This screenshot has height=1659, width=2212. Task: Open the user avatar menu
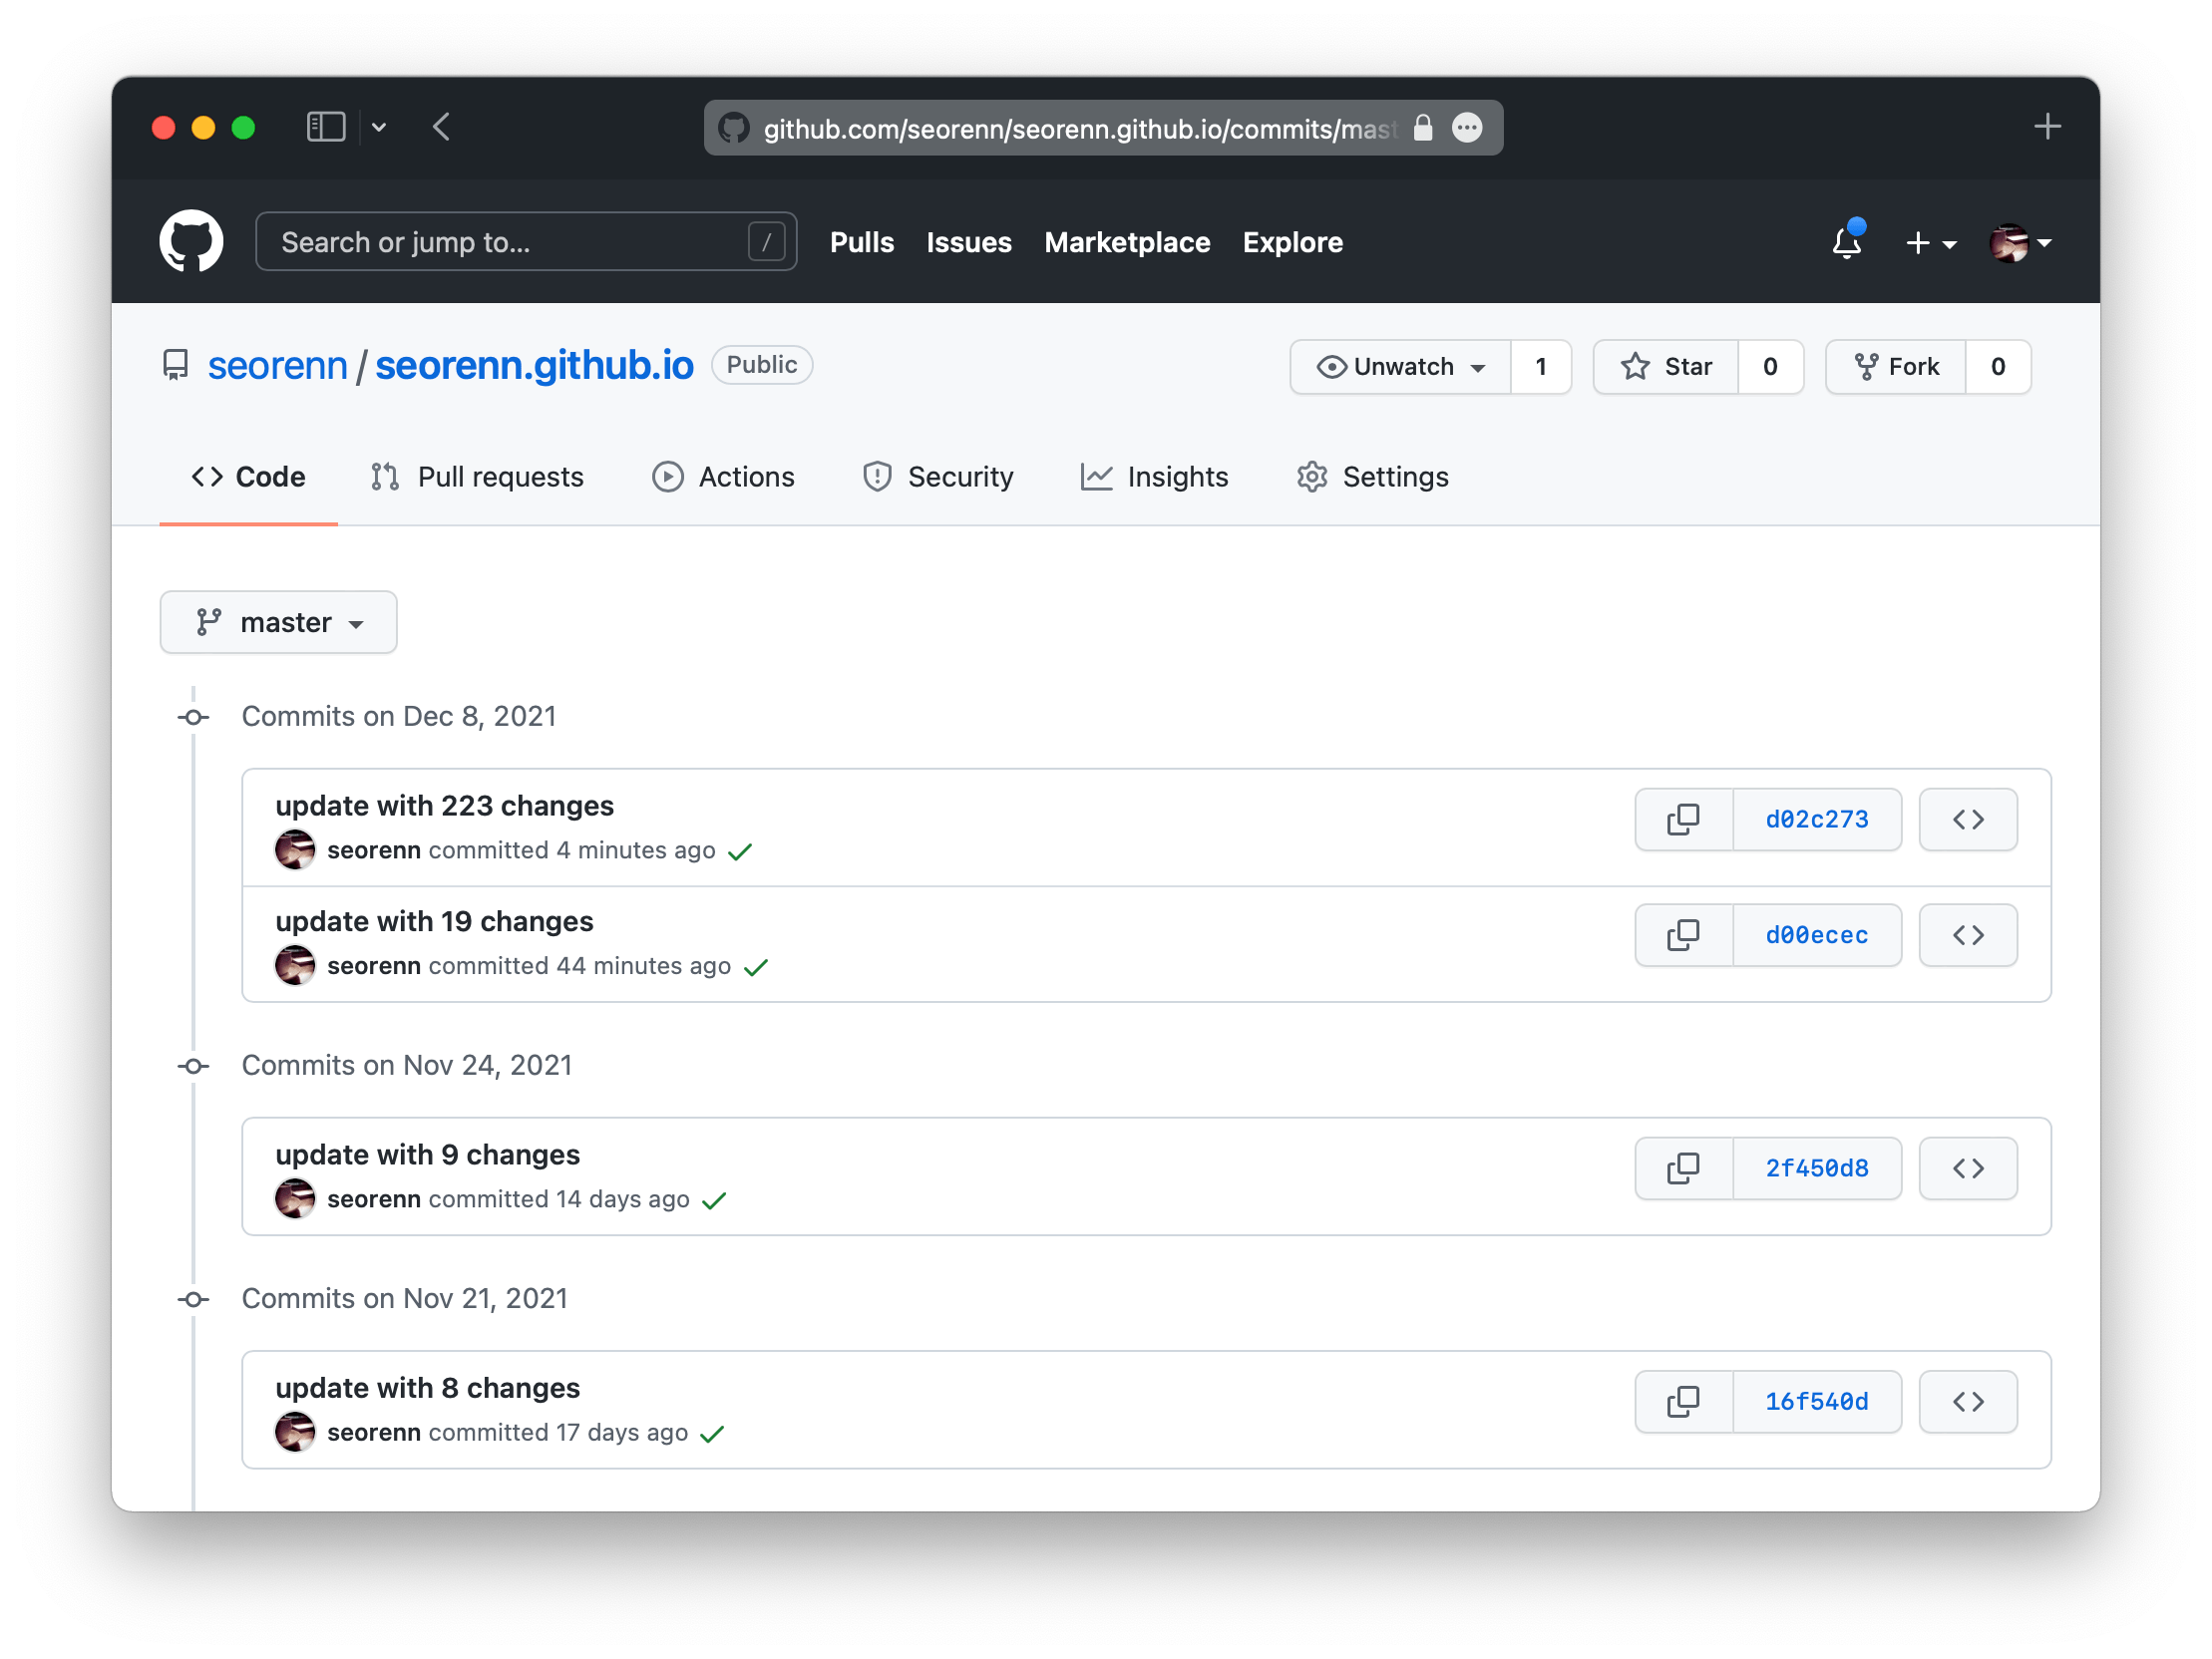point(2020,243)
